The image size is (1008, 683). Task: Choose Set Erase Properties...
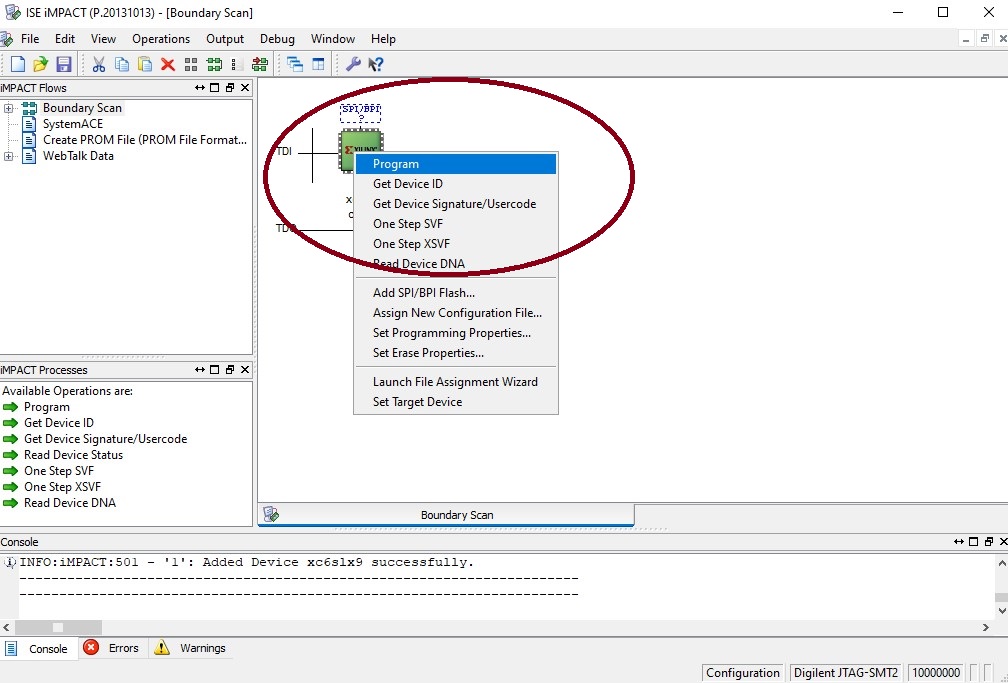[x=456, y=352]
